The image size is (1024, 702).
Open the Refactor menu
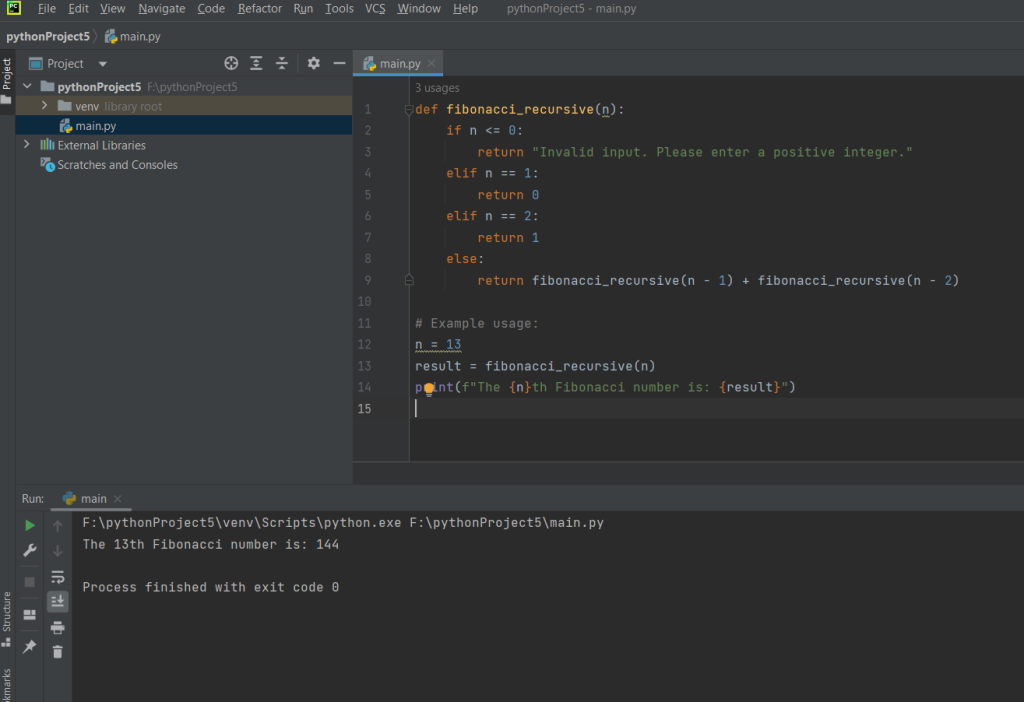pyautogui.click(x=259, y=9)
